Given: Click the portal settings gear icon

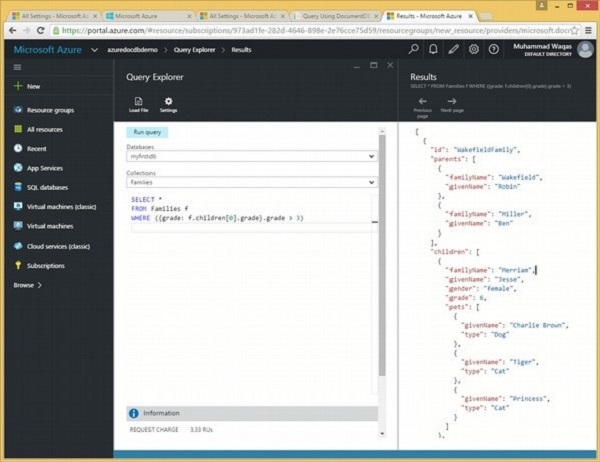Looking at the screenshot, I should click(x=474, y=49).
